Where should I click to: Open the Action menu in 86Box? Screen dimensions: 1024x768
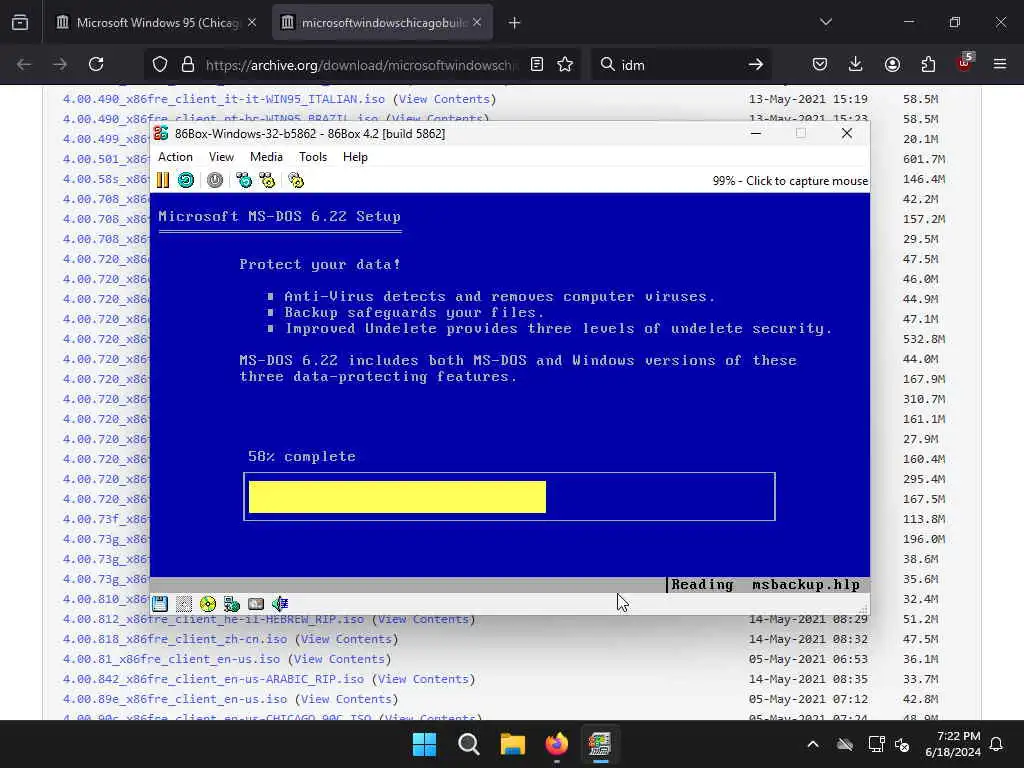pyautogui.click(x=175, y=157)
